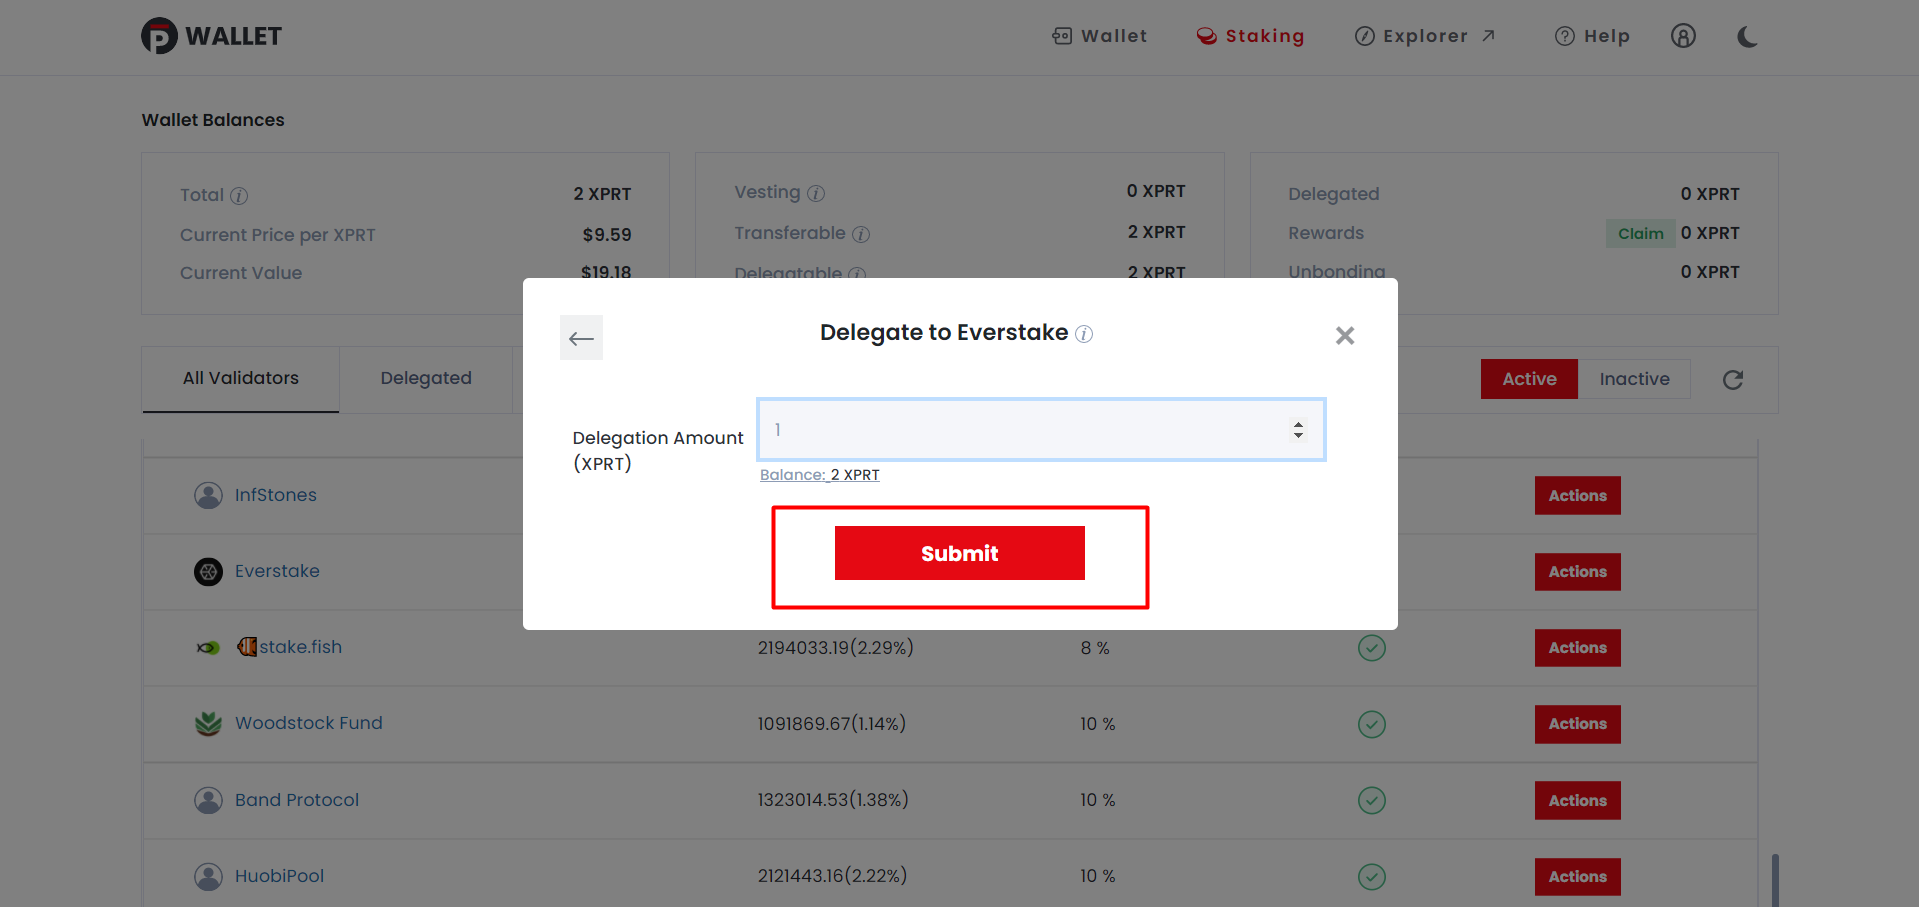This screenshot has width=1919, height=907.
Task: Open Actions for Everstake
Action: tap(1578, 572)
